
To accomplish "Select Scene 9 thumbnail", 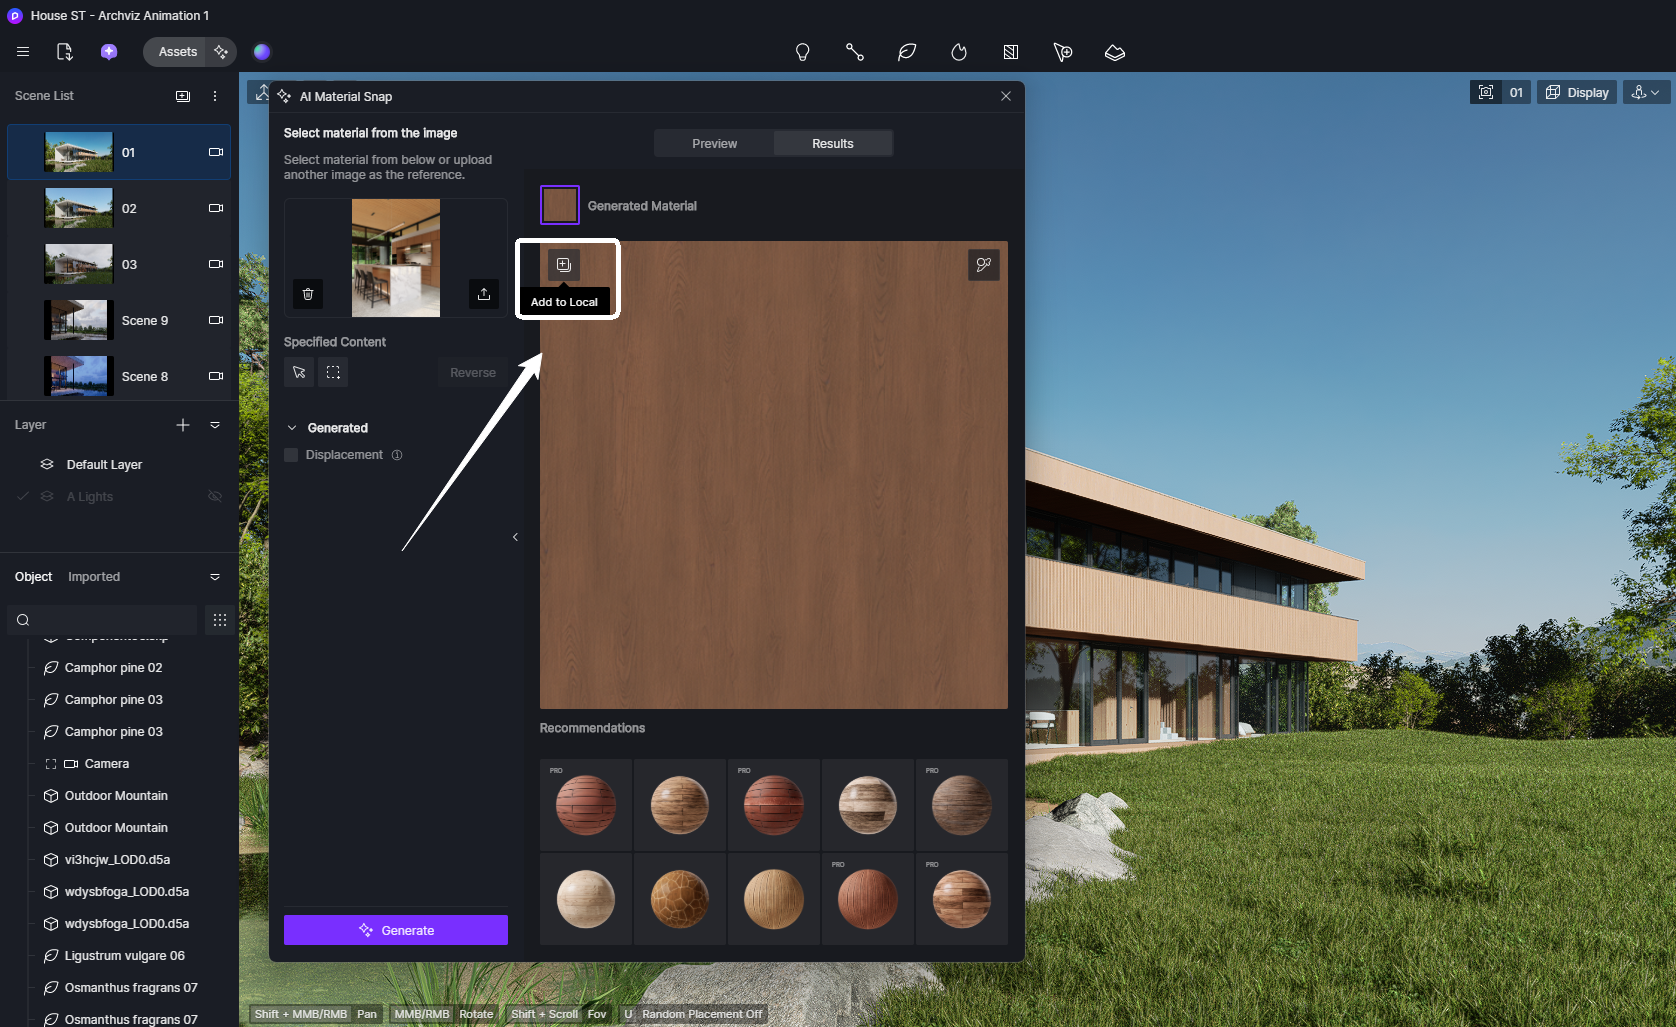I will tap(79, 320).
